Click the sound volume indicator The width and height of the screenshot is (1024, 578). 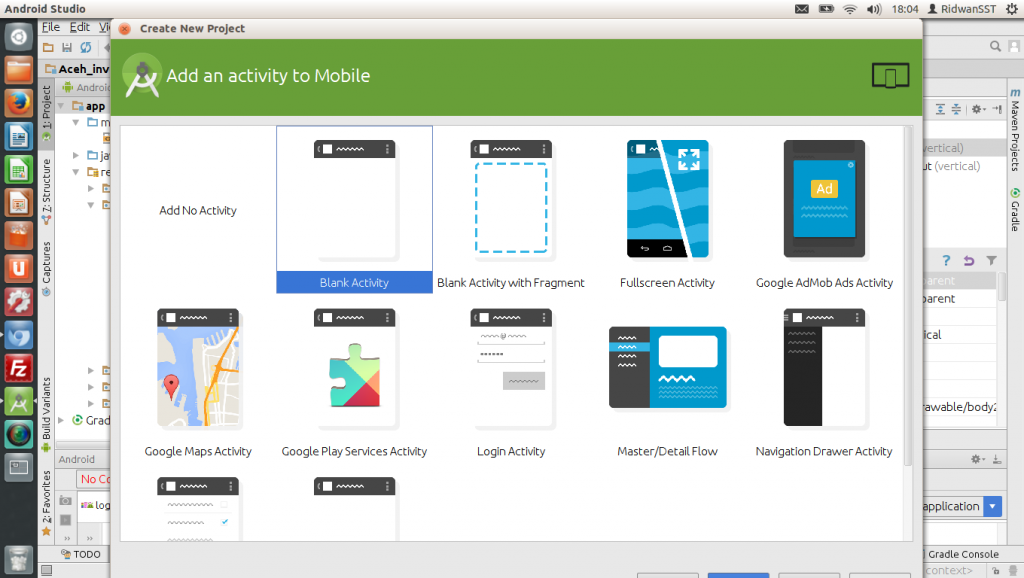pos(874,9)
